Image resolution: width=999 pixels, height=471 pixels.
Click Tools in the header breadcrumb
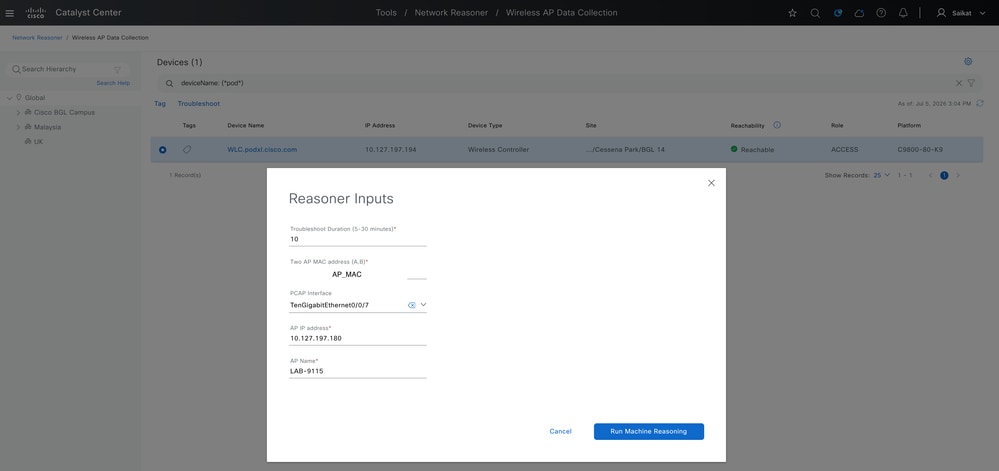coord(386,13)
